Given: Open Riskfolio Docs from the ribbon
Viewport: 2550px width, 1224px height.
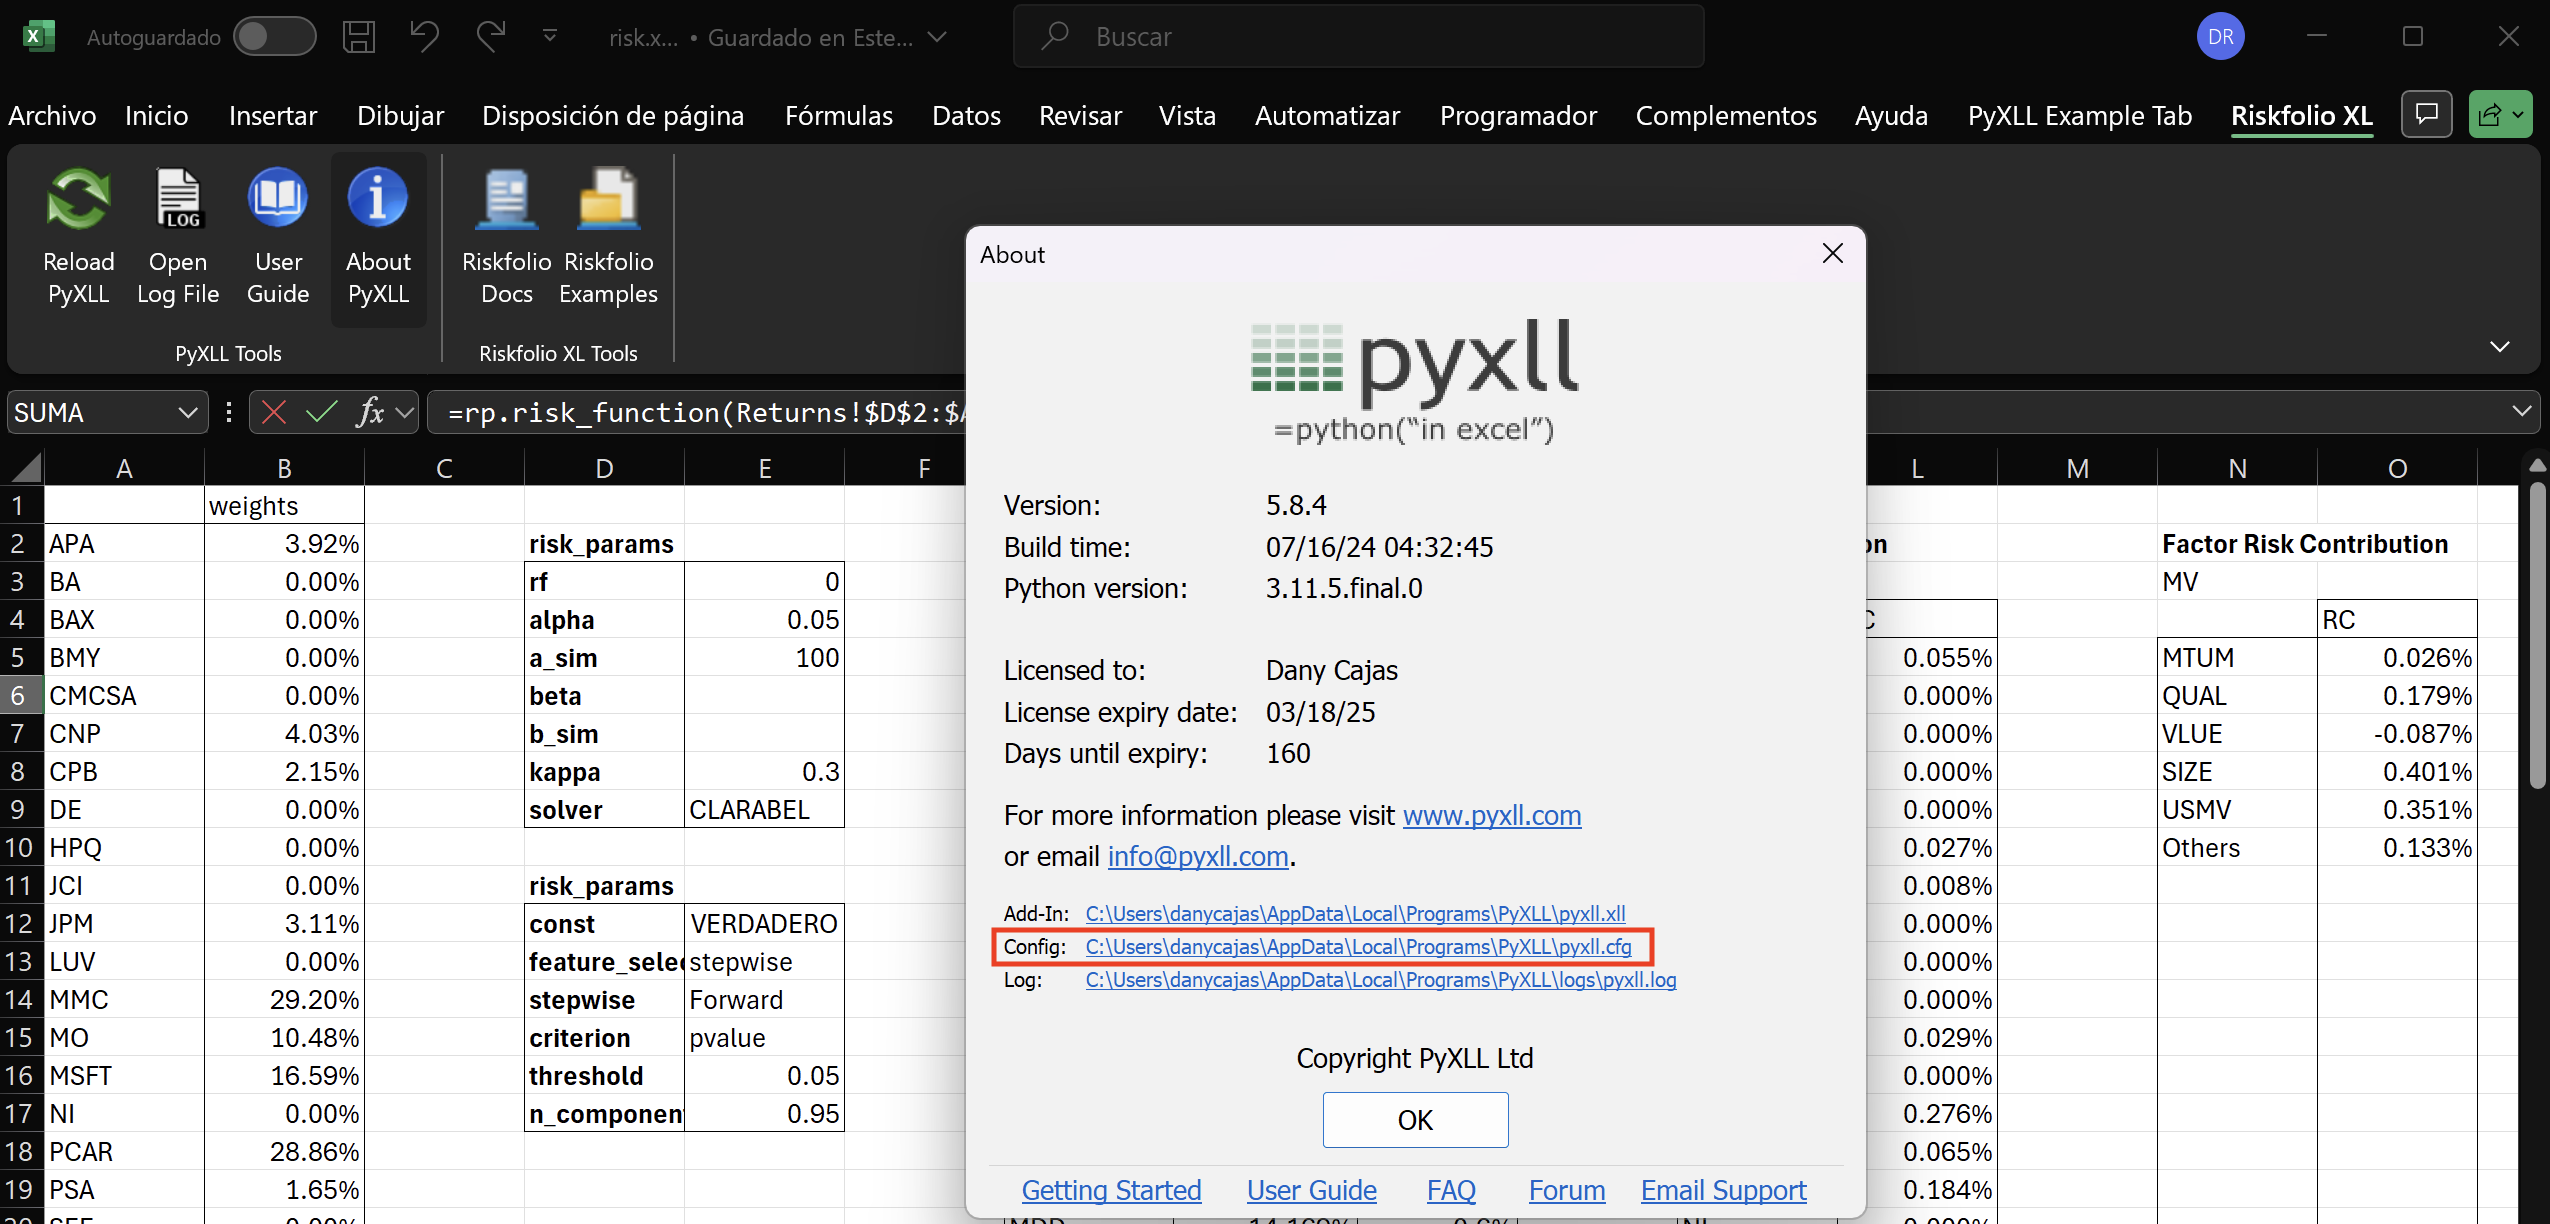Looking at the screenshot, I should (506, 237).
